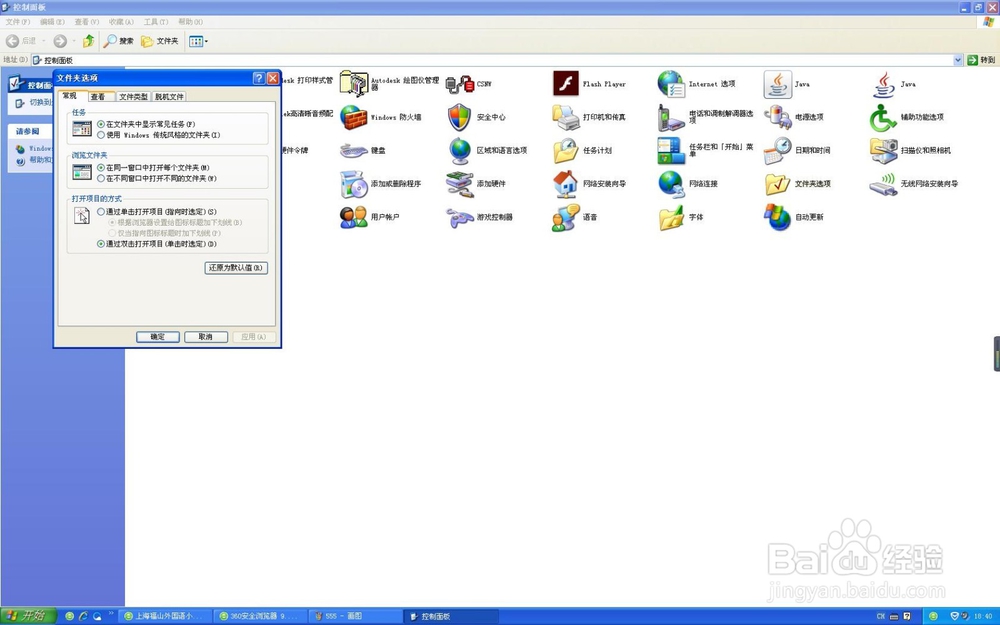Screen dimensions: 1000x625
Task: Open 辅助功能选项 wheelchair icon
Action: click(x=883, y=117)
